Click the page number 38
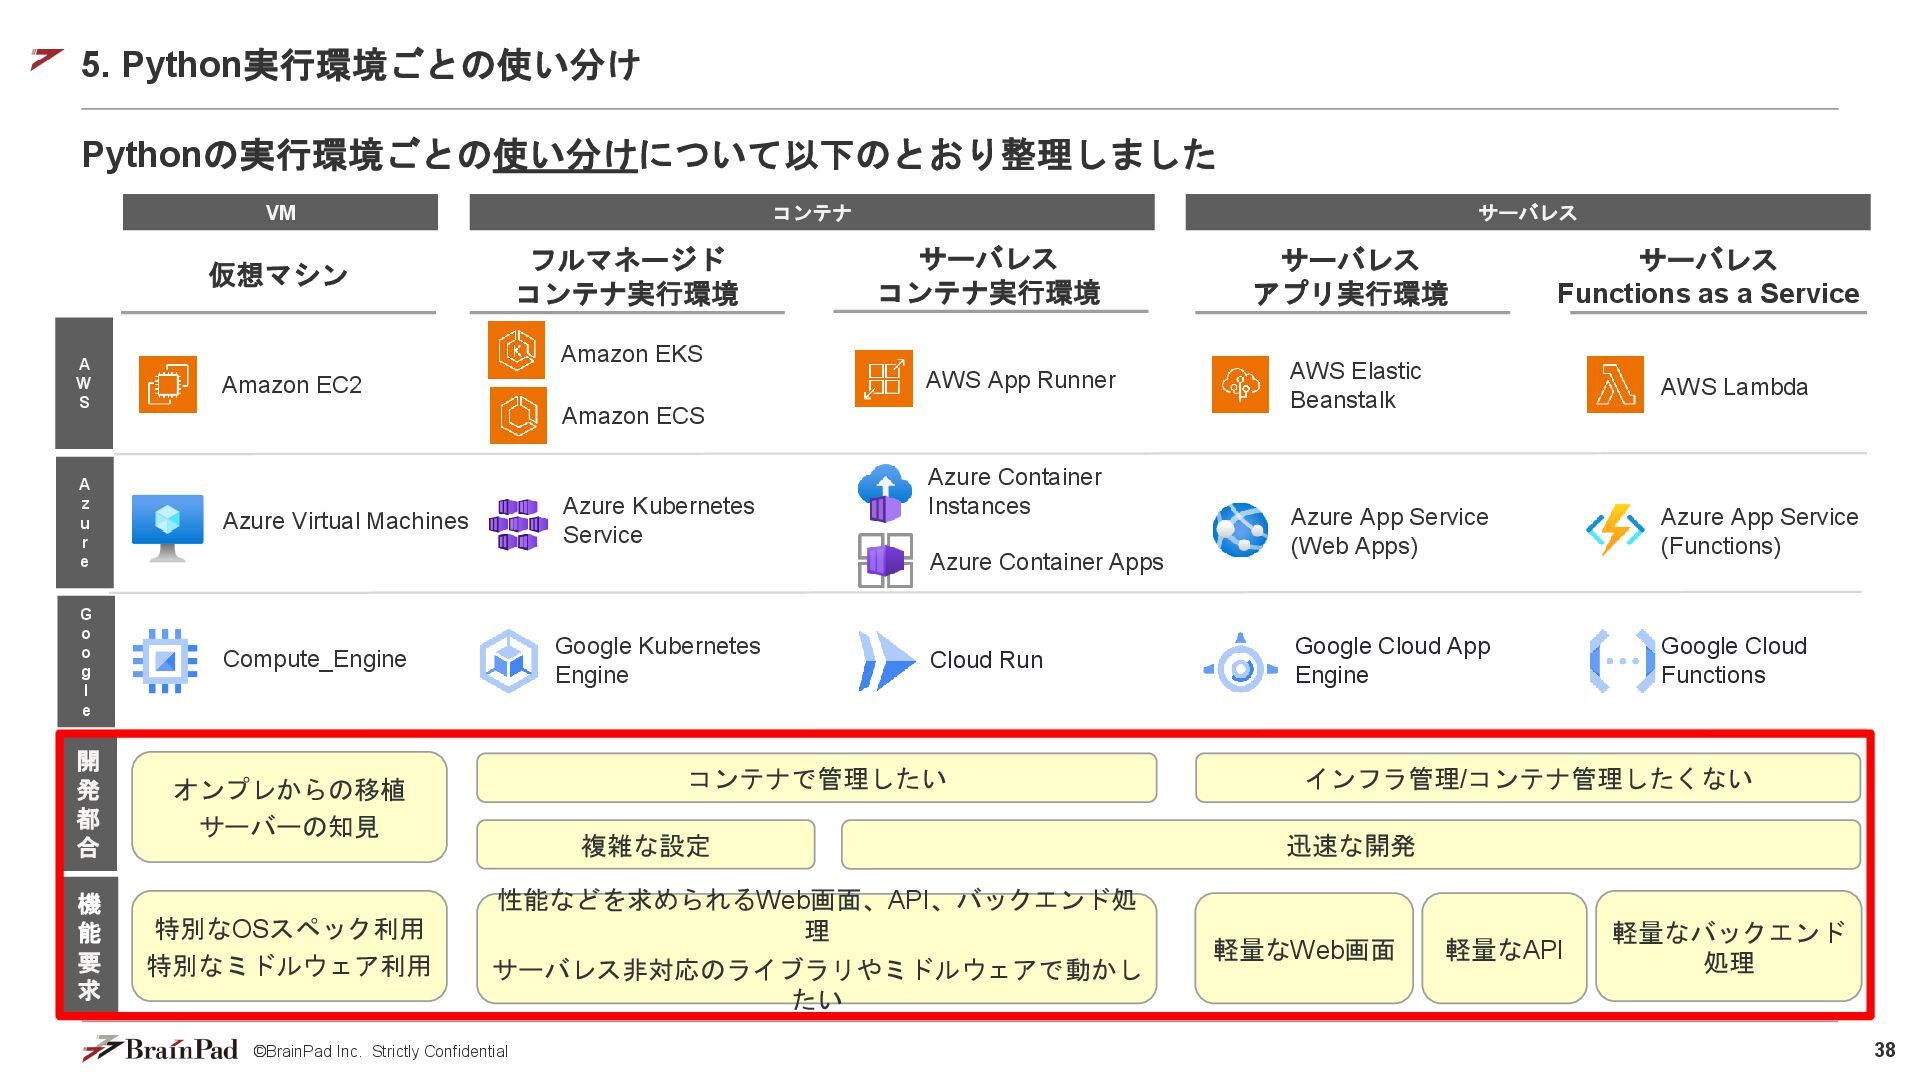Viewport: 1920px width, 1080px height. coord(1884,1049)
